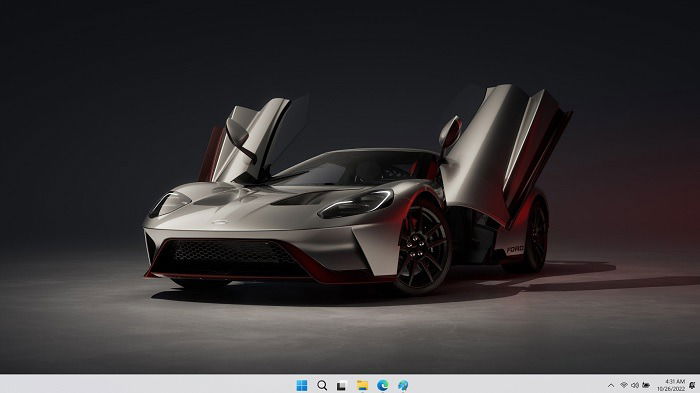700x393 pixels.
Task: Open the notifications bell icon
Action: (692, 385)
